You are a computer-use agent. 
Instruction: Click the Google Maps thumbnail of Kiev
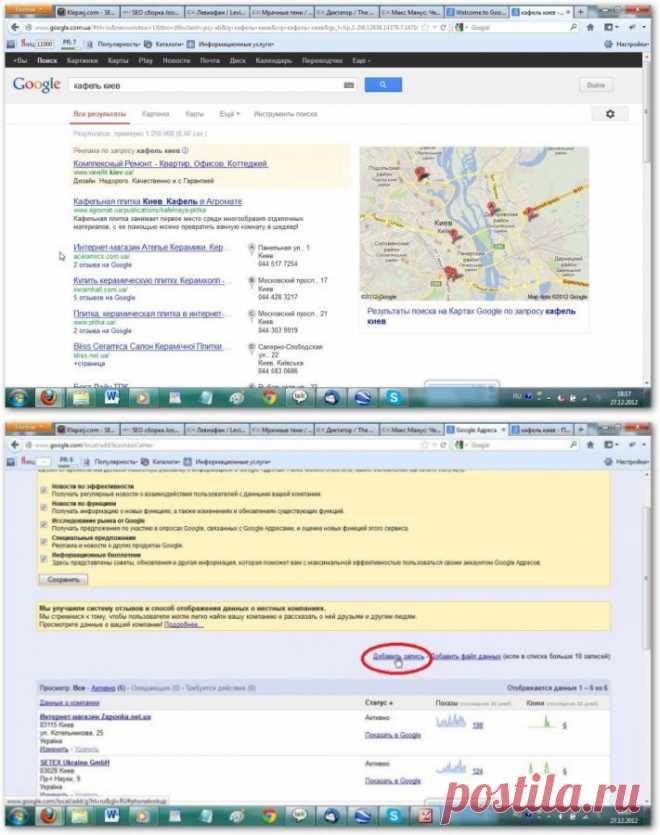pos(474,223)
